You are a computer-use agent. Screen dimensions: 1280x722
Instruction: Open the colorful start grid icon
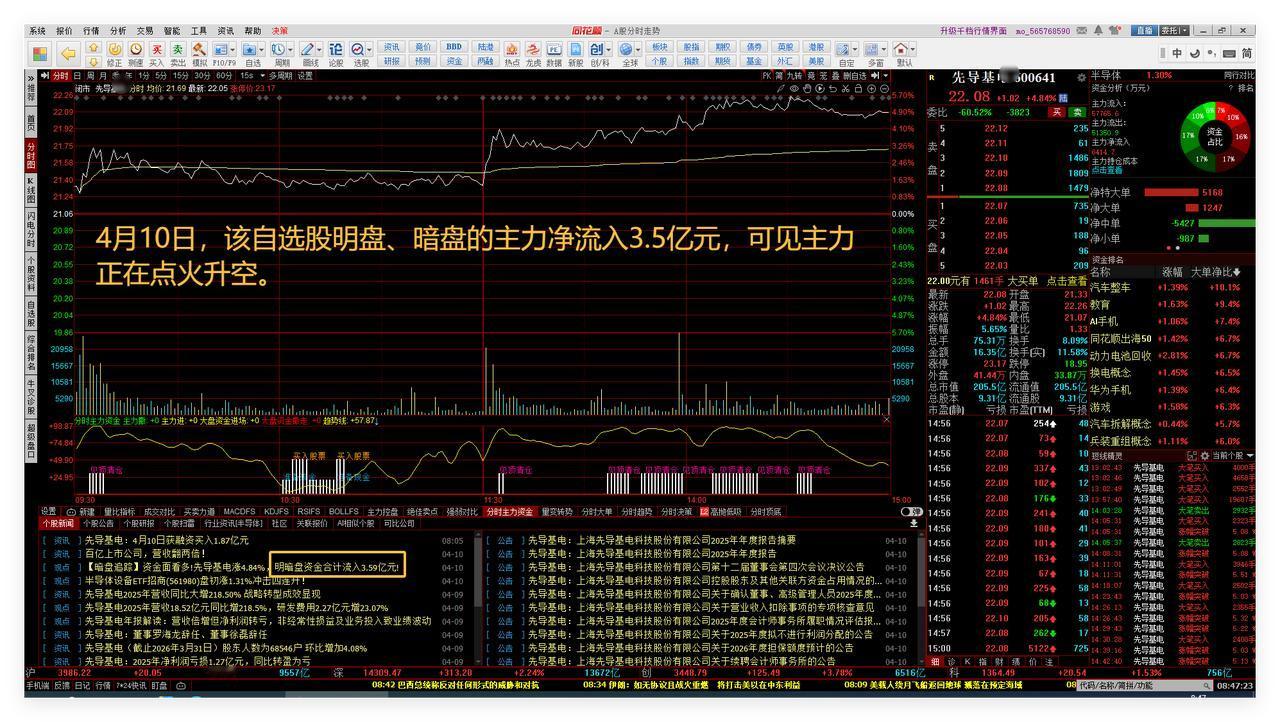tap(40, 54)
